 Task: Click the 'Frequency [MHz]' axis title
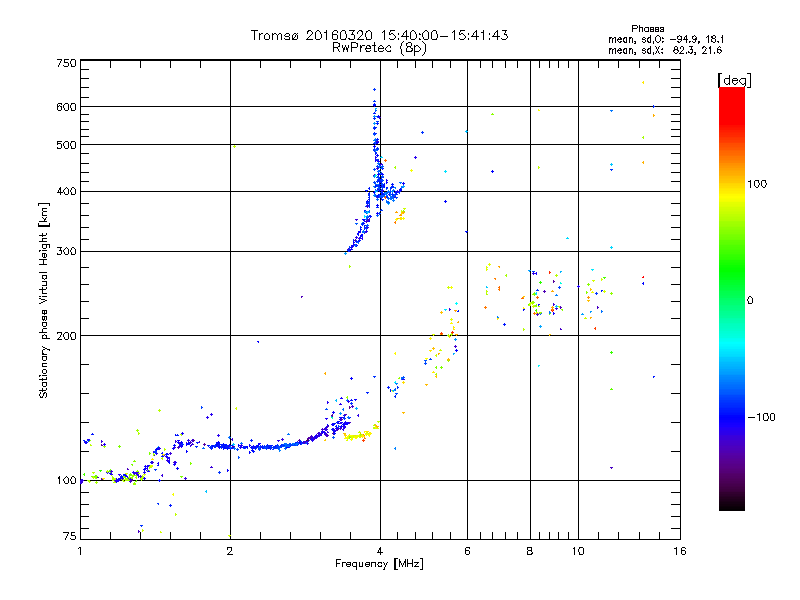tap(379, 564)
